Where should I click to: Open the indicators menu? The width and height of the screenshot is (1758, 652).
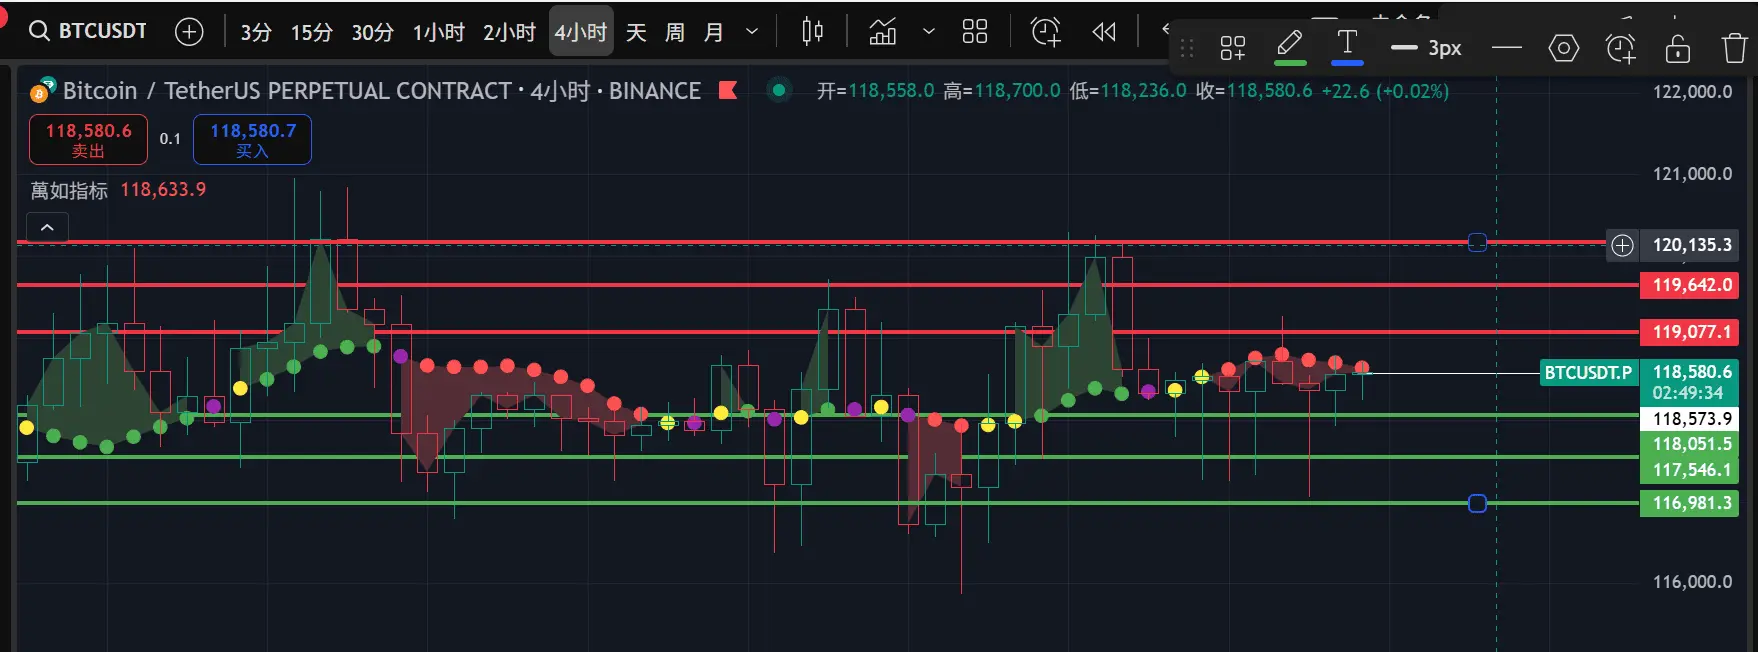point(883,32)
